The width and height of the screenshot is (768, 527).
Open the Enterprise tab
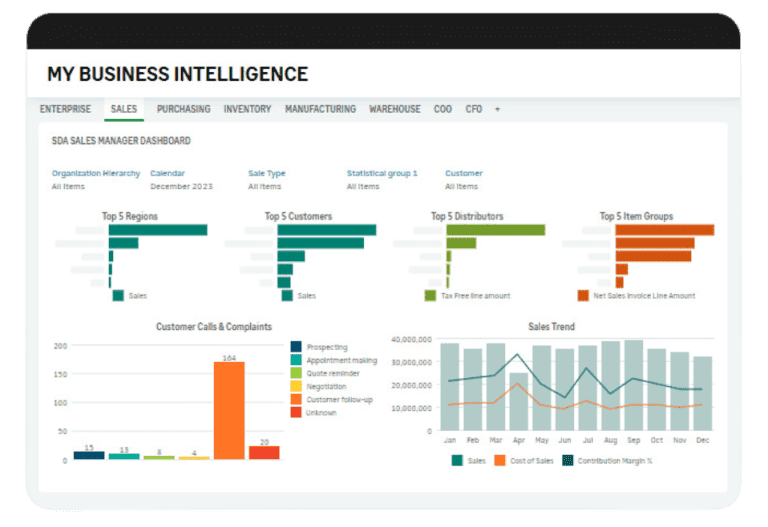click(65, 109)
